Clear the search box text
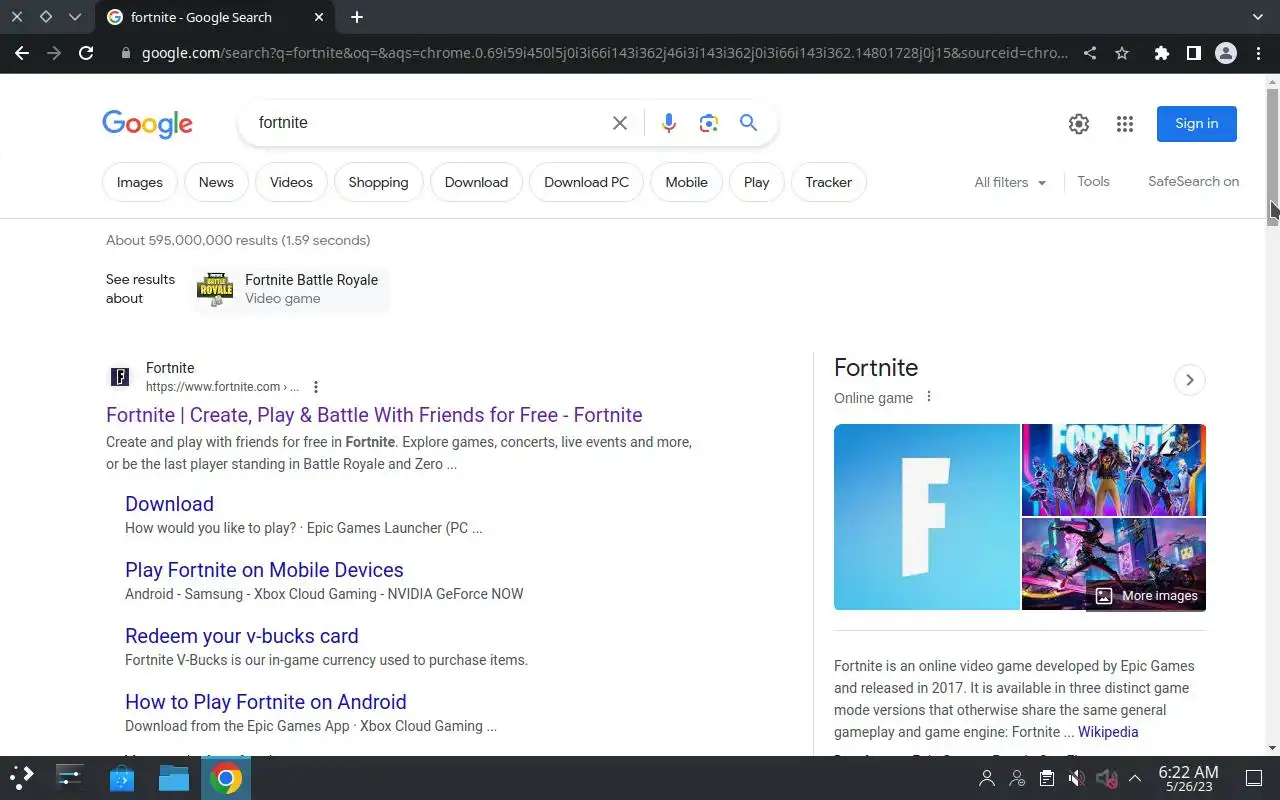This screenshot has height=800, width=1280. [x=620, y=123]
